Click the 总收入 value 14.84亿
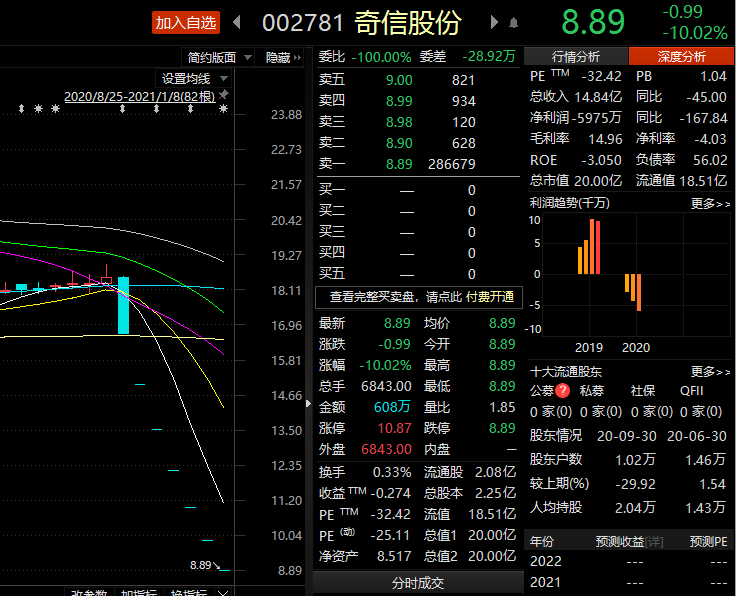 click(x=598, y=97)
